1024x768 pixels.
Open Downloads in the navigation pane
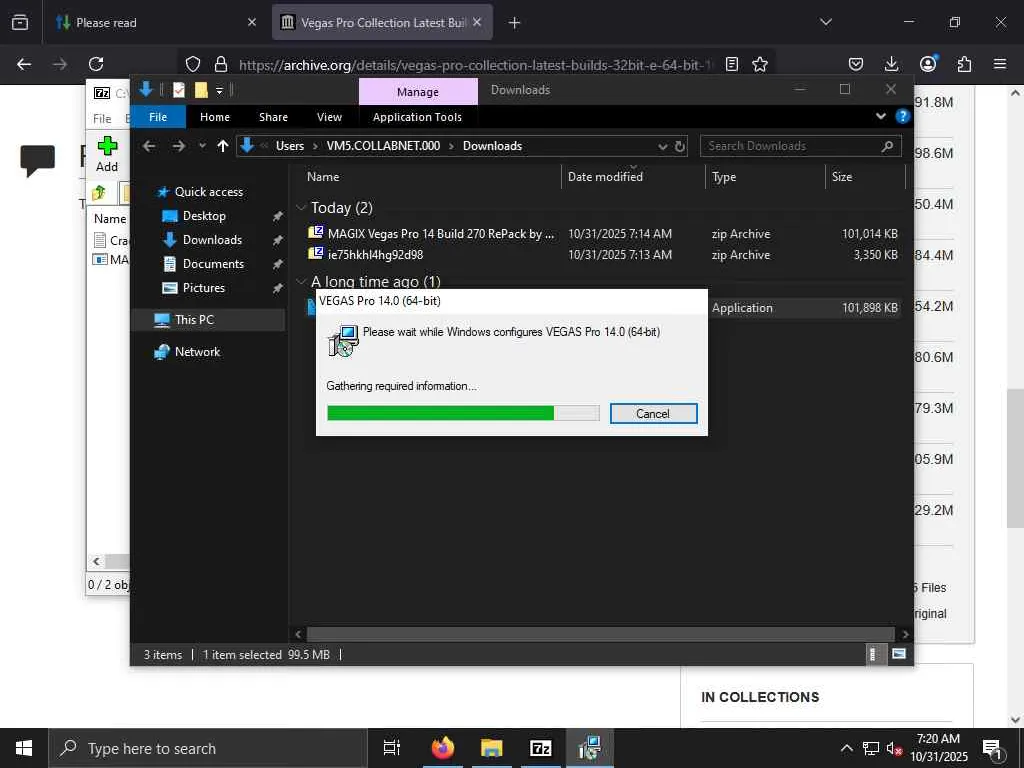pyautogui.click(x=212, y=240)
